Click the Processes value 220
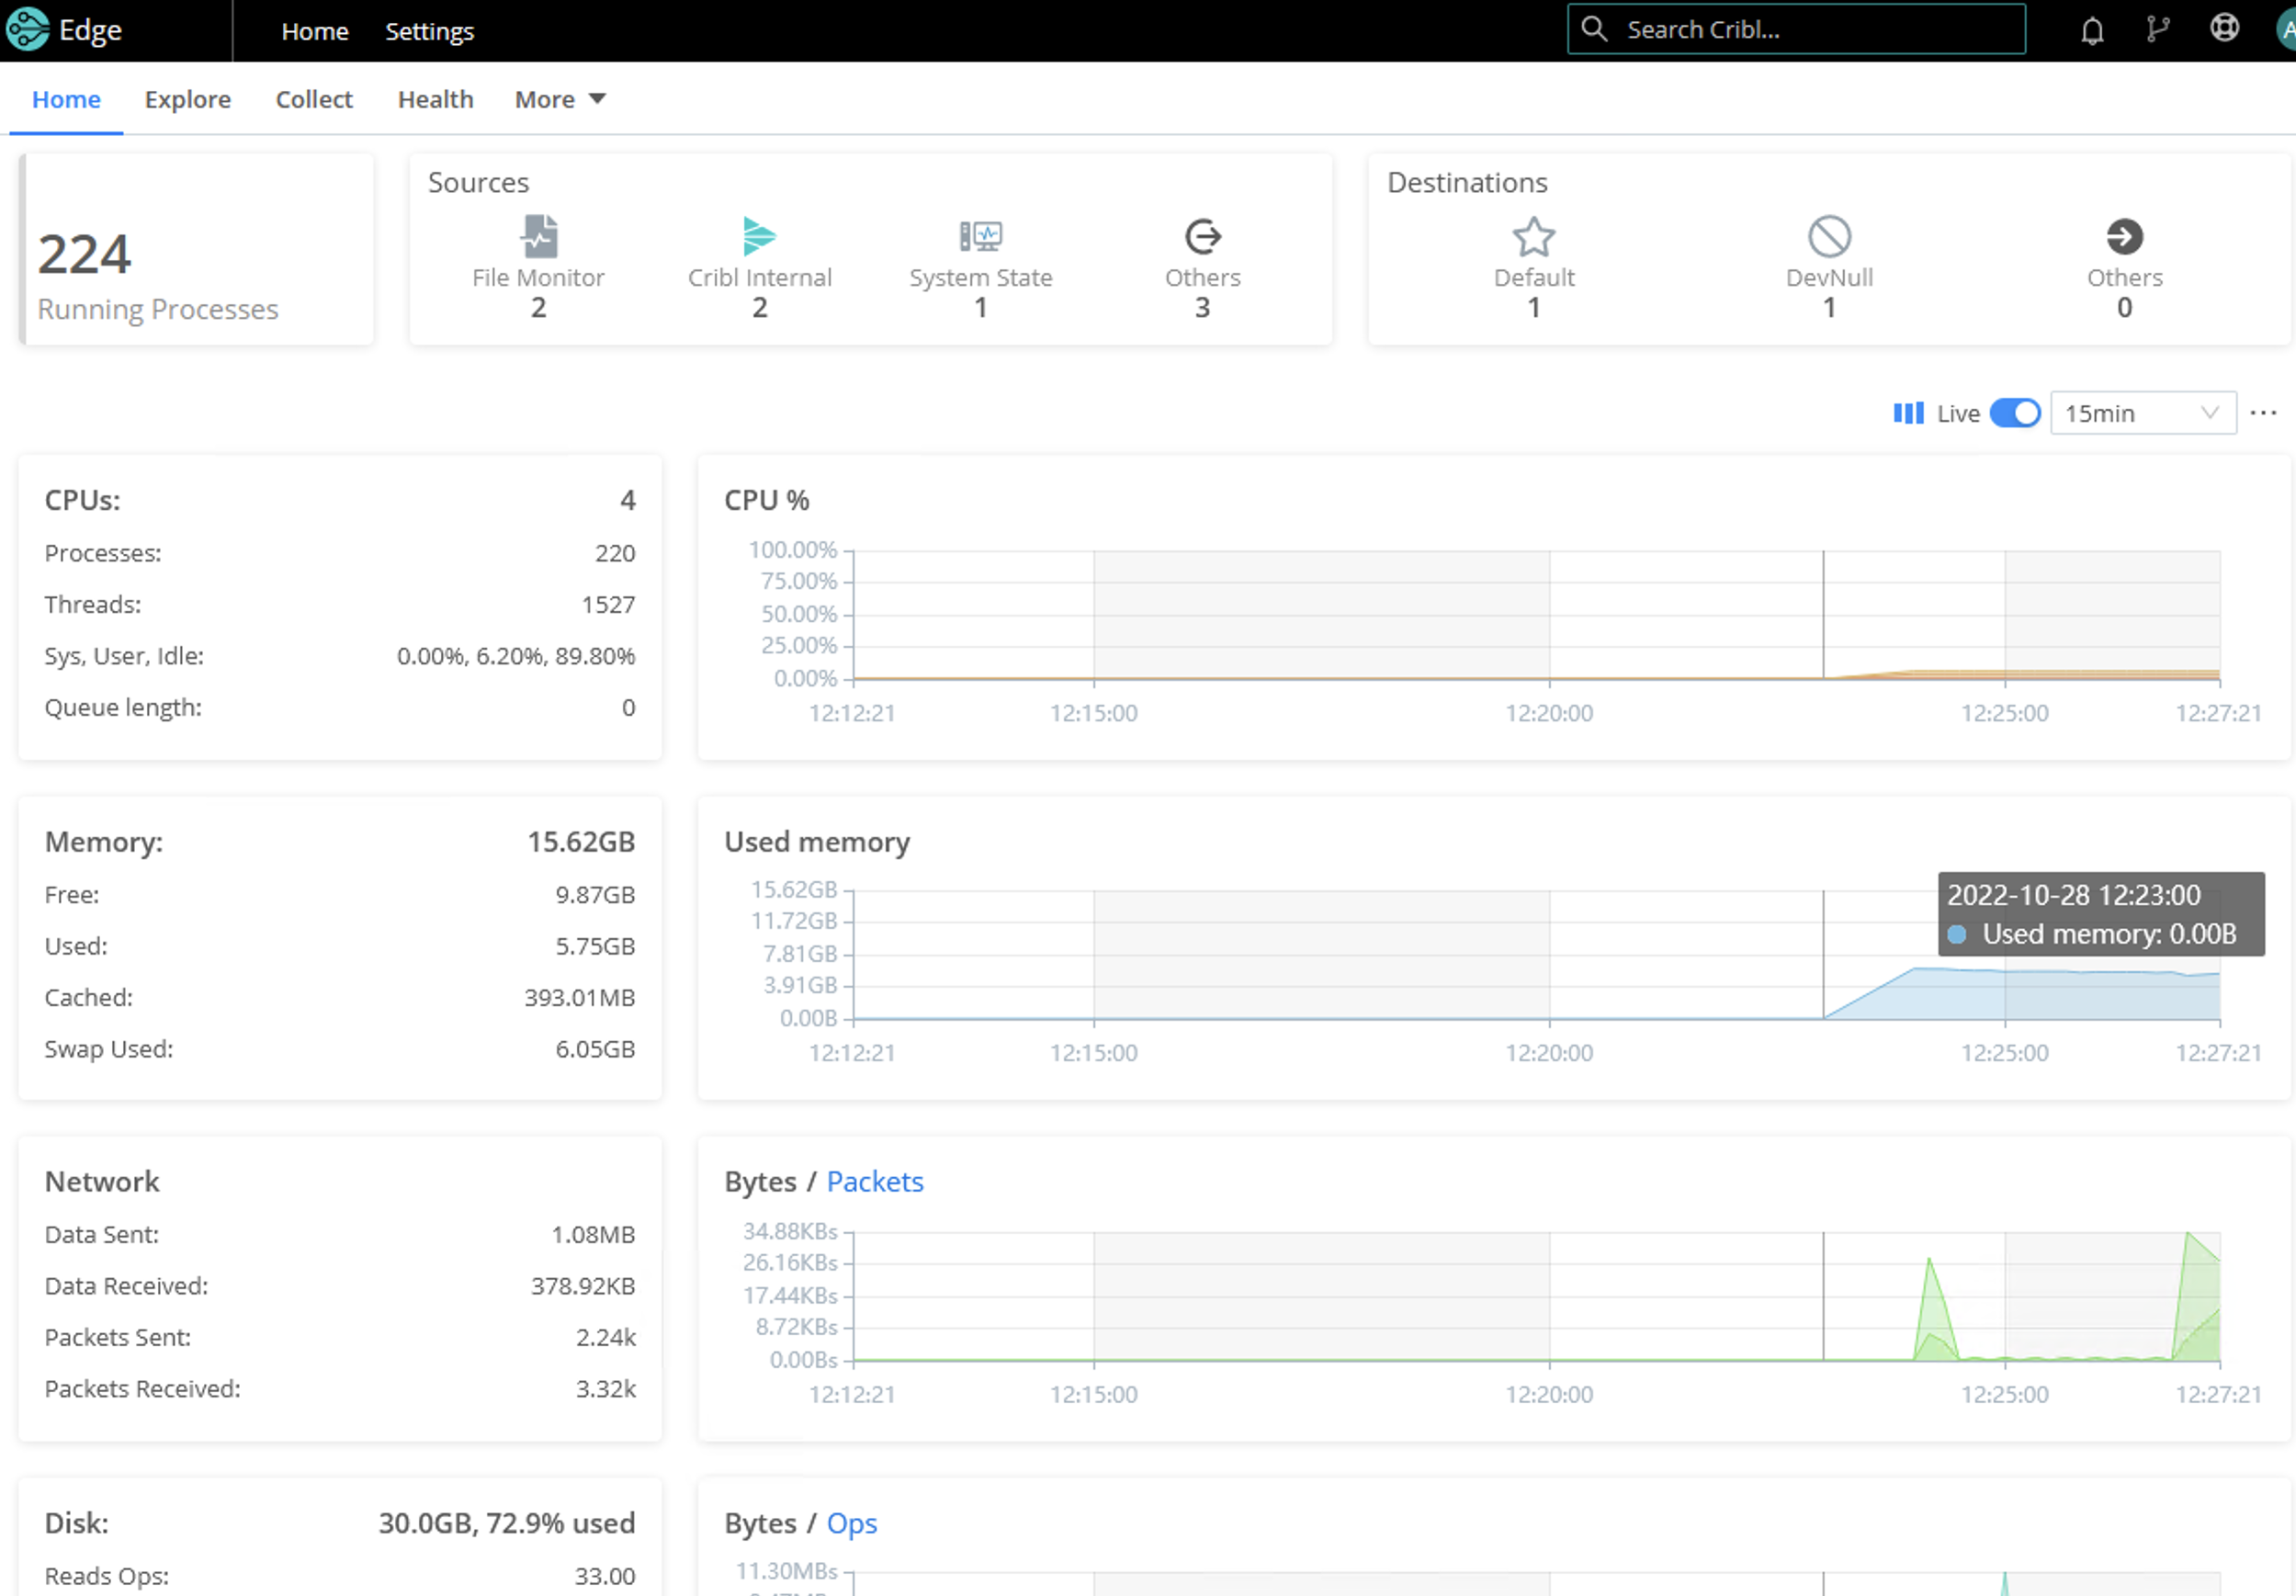Screen dimensions: 2296x1596 [615, 553]
